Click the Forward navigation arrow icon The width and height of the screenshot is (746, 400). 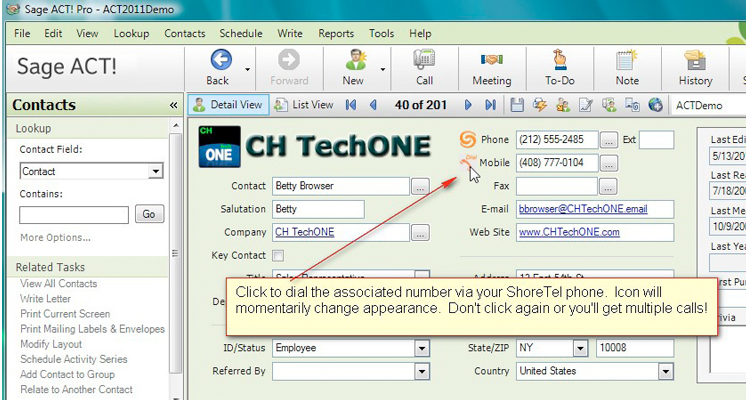(289, 60)
